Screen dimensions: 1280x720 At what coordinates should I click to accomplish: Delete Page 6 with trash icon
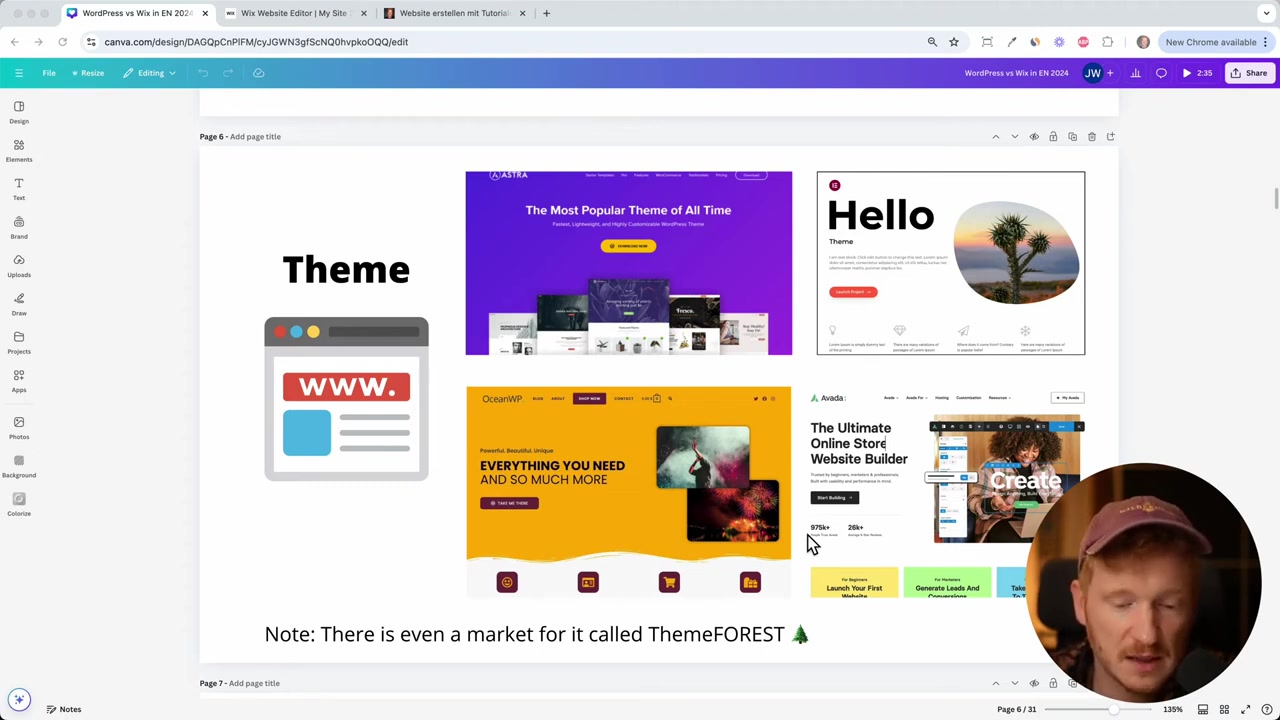point(1092,136)
